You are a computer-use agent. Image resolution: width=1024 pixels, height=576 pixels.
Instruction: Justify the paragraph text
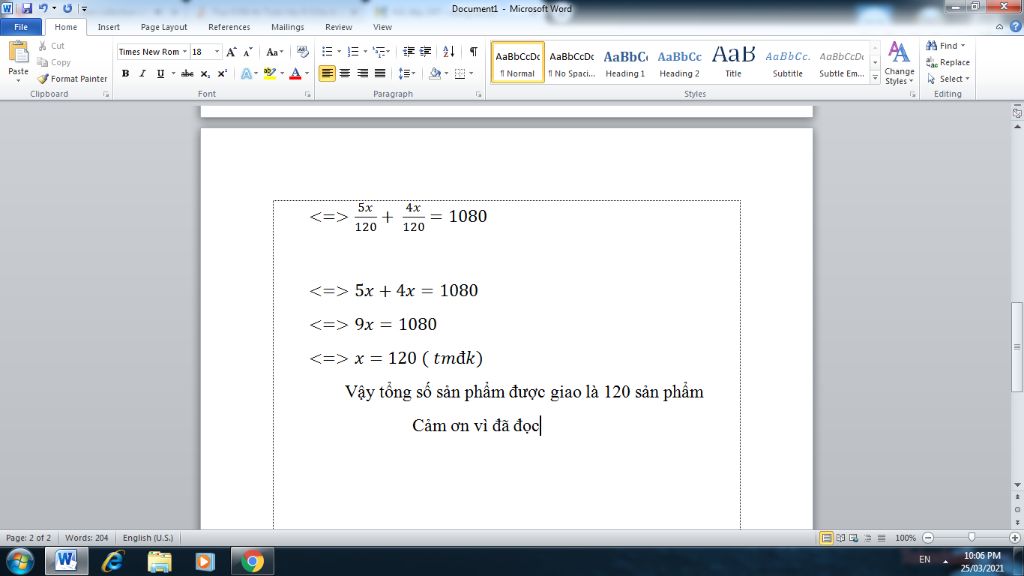click(380, 73)
